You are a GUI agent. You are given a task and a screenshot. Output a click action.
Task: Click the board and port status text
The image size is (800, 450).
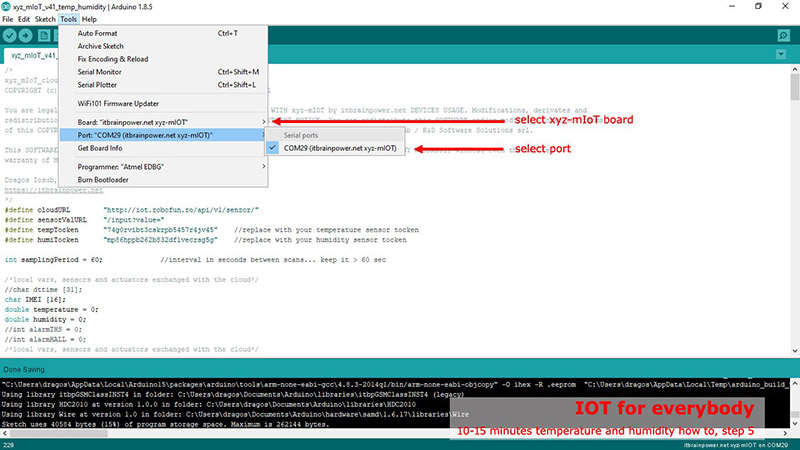735,445
